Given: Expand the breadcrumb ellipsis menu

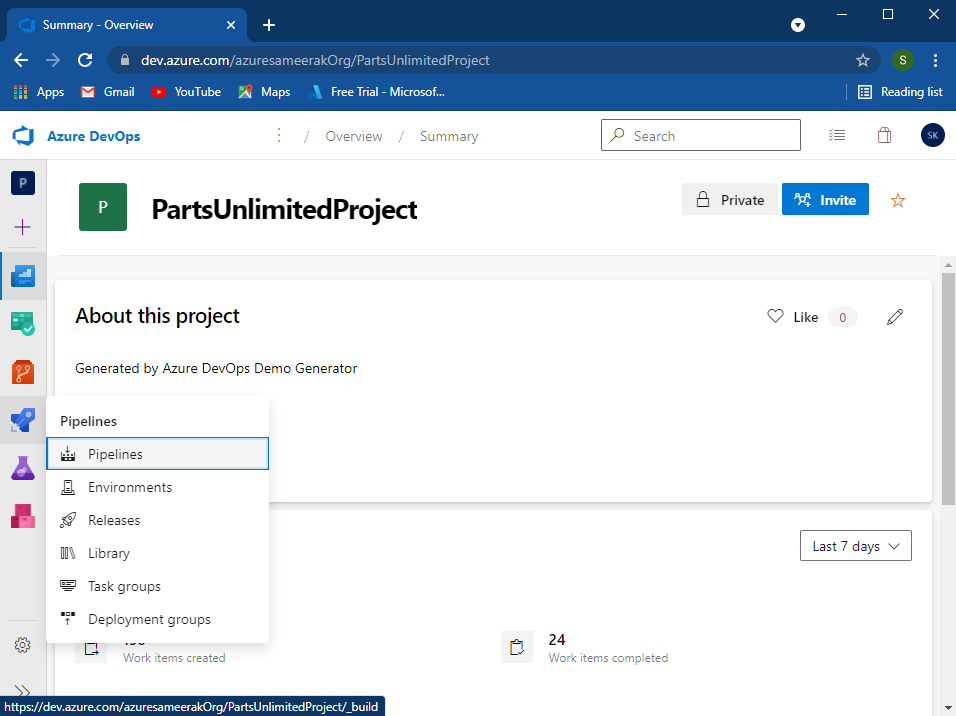Looking at the screenshot, I should pyautogui.click(x=279, y=135).
